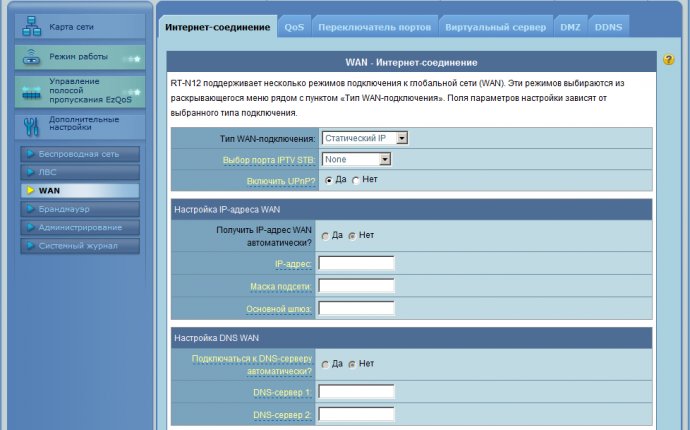
Task: Select Нет for automatic DNS server
Action: pos(352,365)
